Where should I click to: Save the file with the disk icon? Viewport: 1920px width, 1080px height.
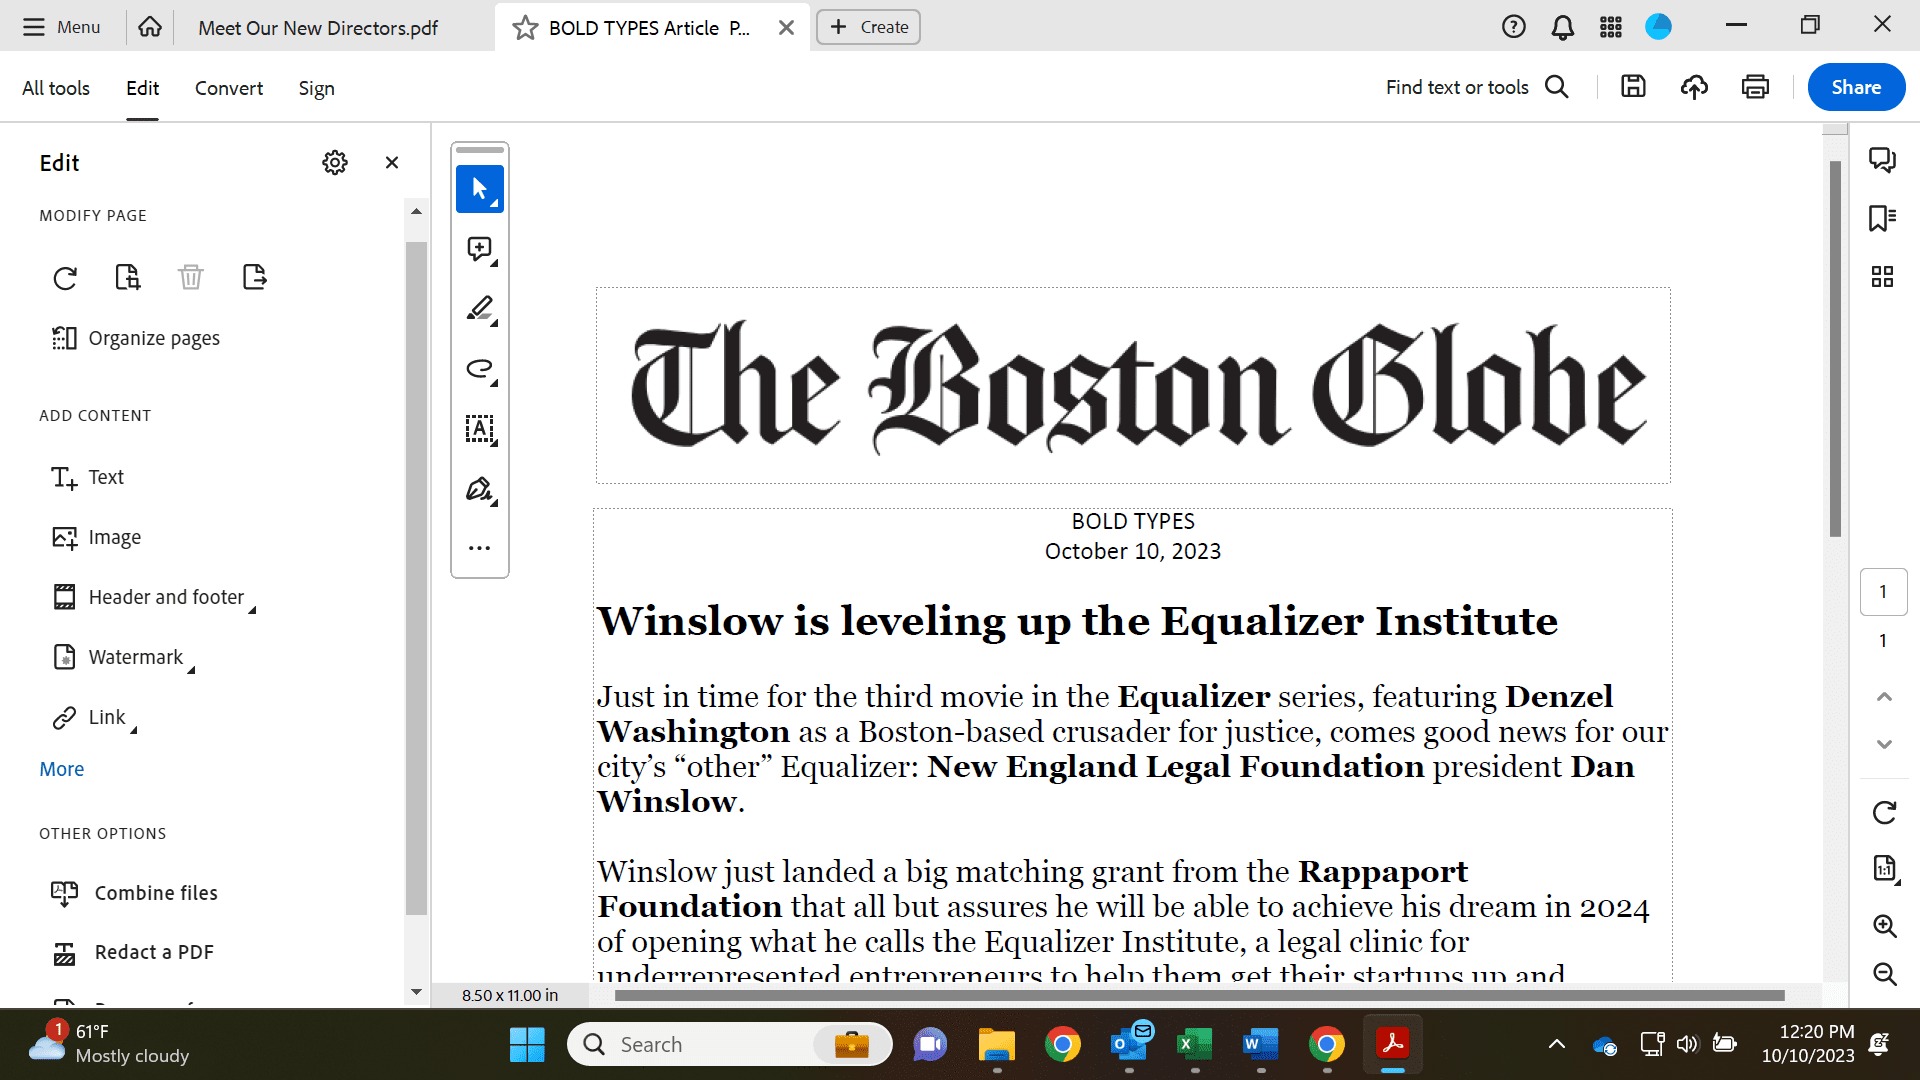[x=1633, y=87]
